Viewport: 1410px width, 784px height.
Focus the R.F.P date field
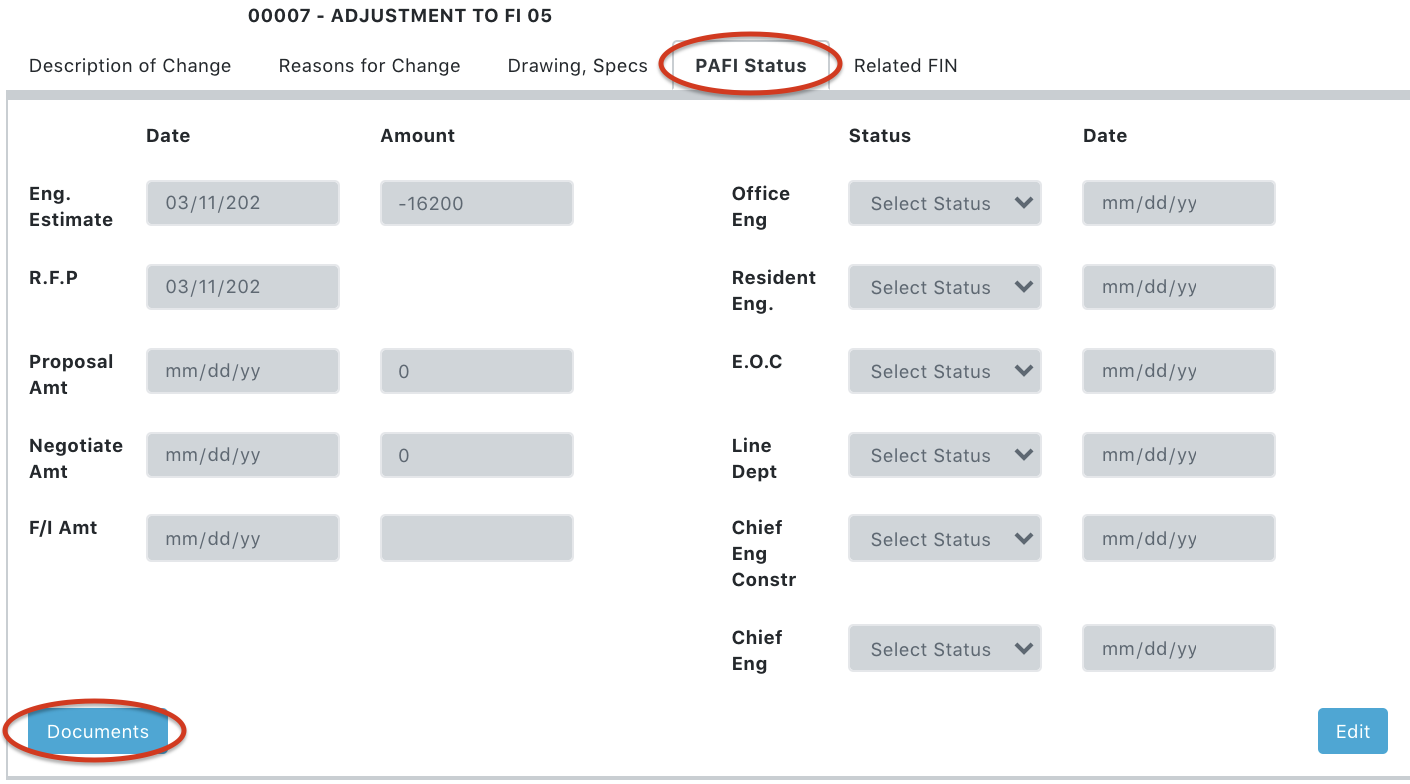tap(243, 287)
